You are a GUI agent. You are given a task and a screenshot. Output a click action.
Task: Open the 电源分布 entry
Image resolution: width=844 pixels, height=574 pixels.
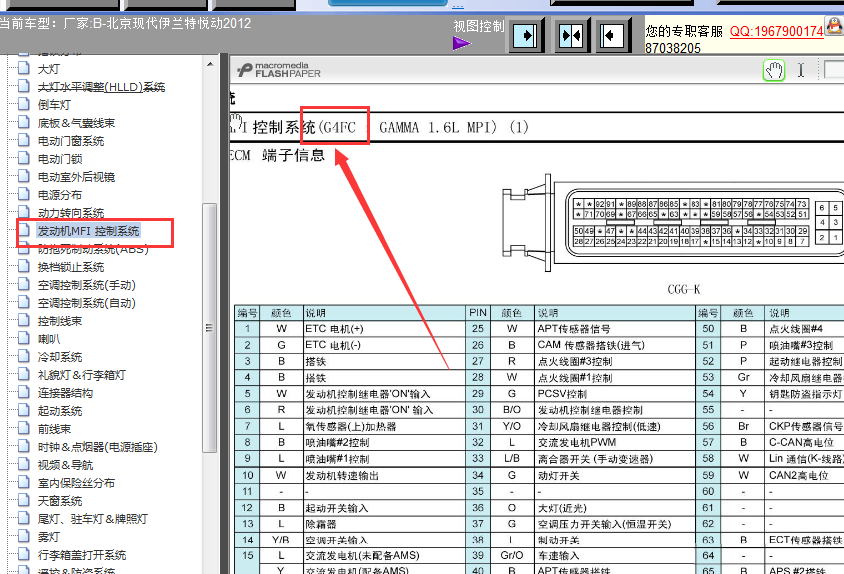click(60, 195)
